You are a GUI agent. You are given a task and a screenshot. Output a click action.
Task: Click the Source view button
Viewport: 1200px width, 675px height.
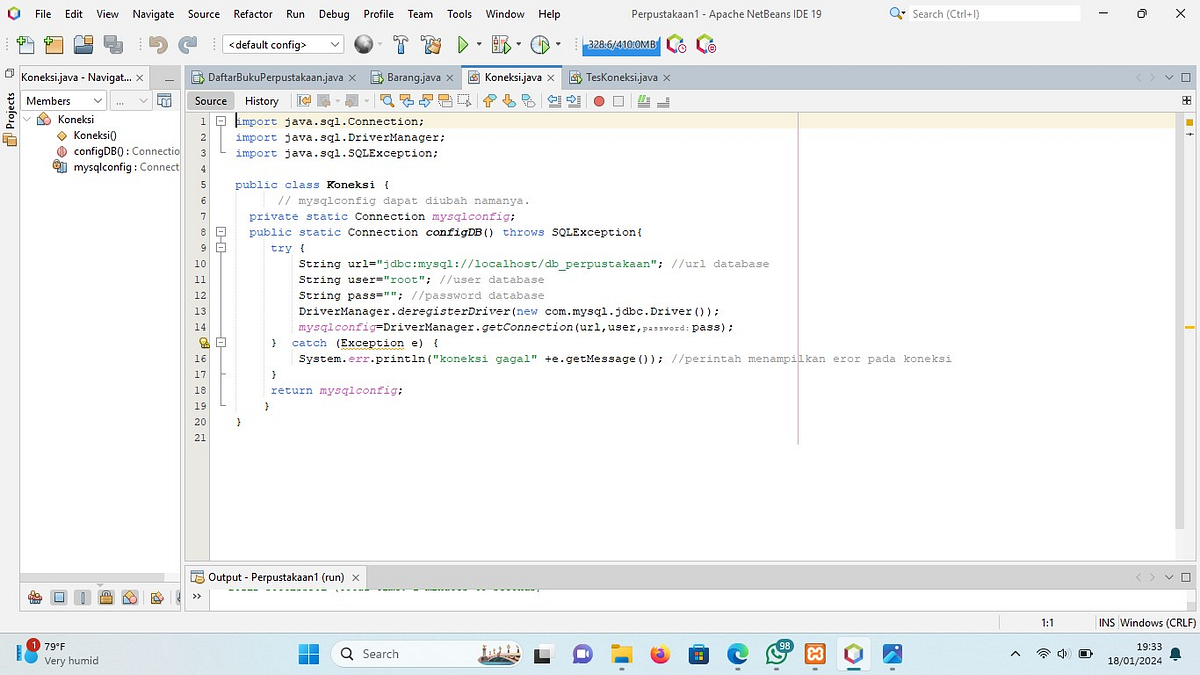coord(211,101)
